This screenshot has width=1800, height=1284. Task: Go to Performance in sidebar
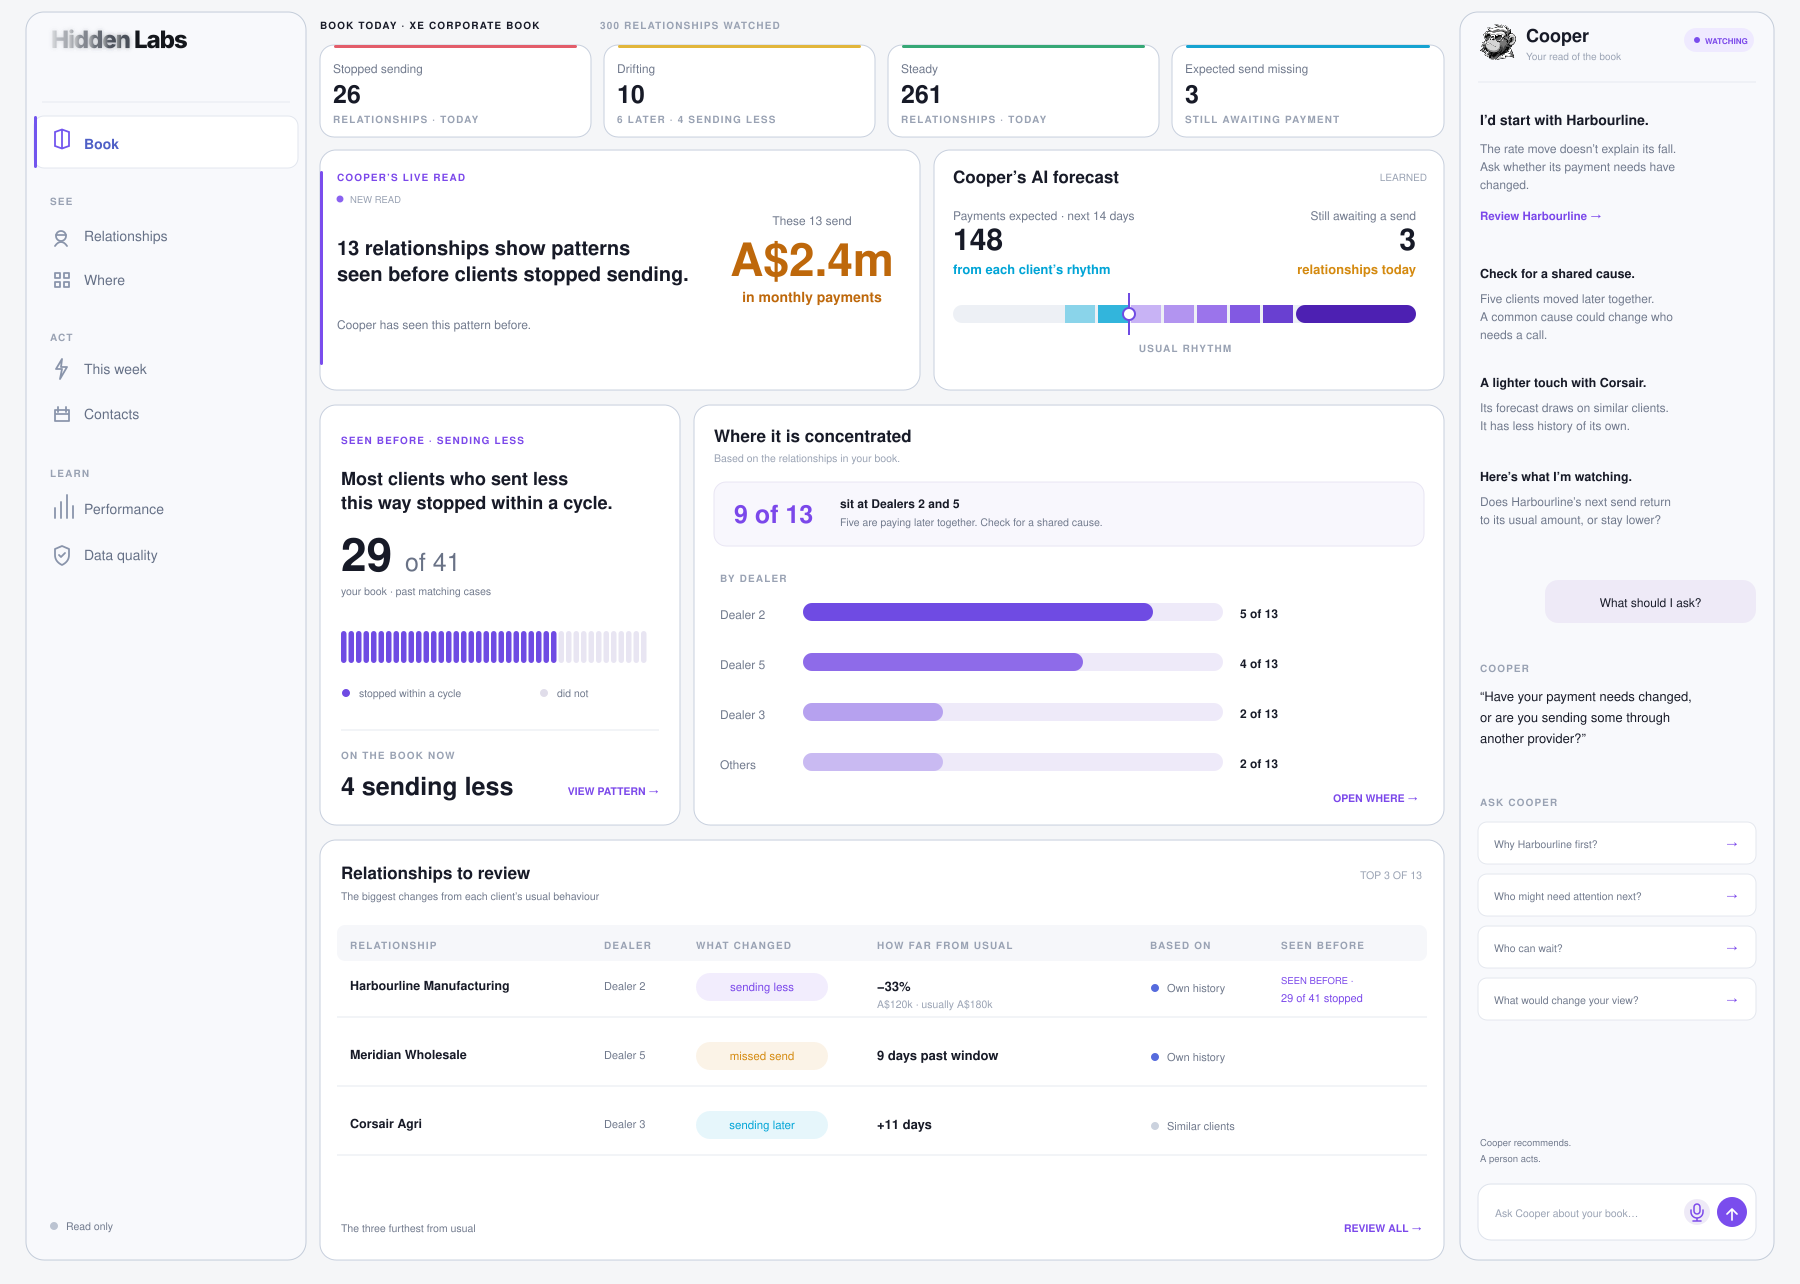[123, 509]
